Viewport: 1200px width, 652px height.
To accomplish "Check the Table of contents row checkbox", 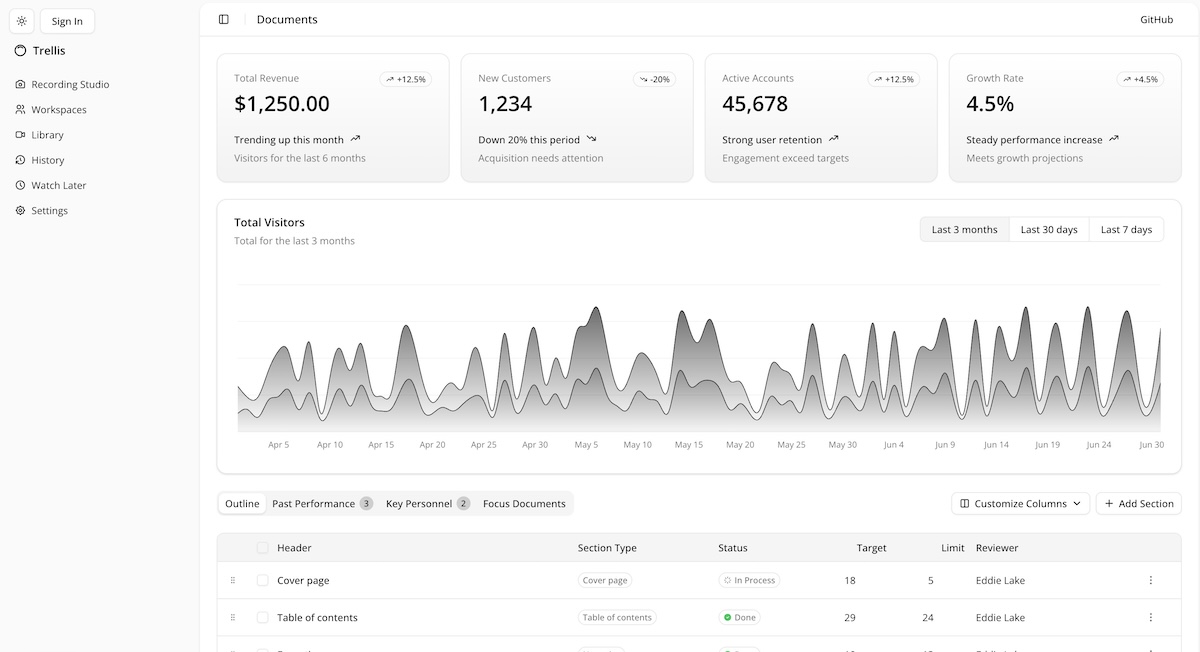I will 263,618.
